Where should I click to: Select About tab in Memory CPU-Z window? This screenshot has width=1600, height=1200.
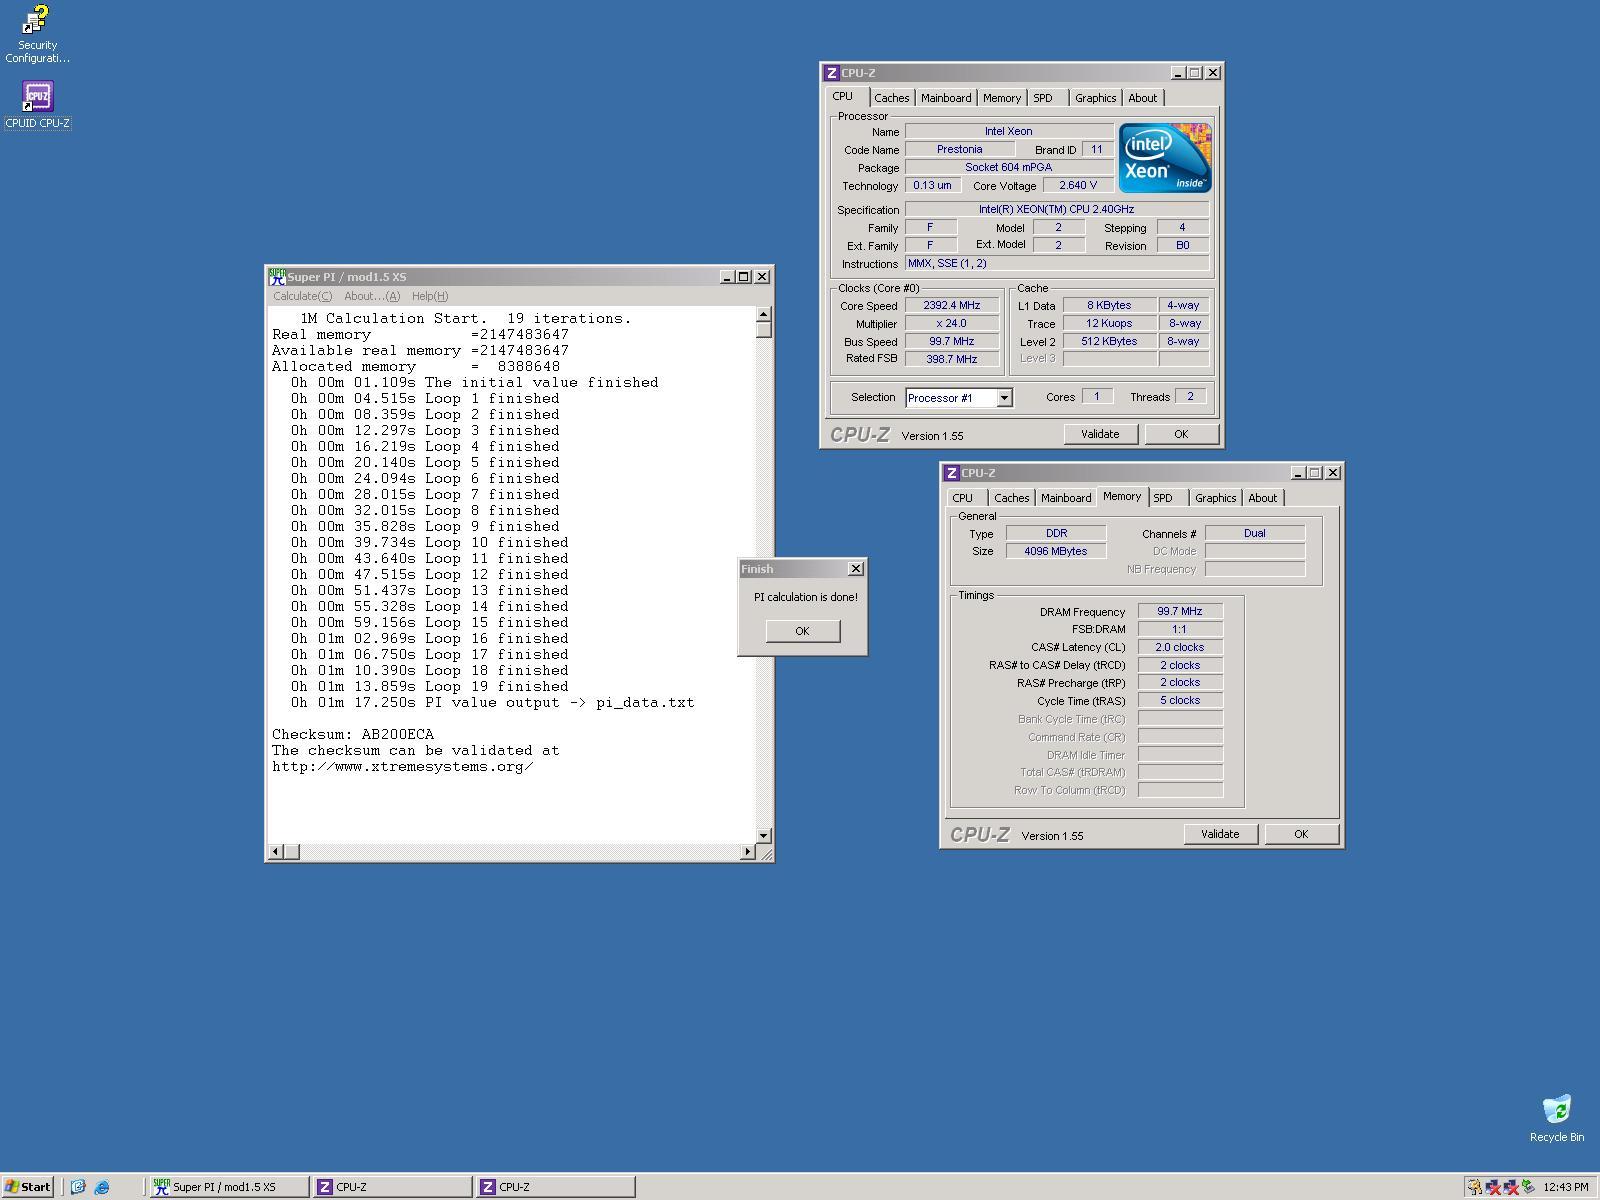click(x=1262, y=498)
